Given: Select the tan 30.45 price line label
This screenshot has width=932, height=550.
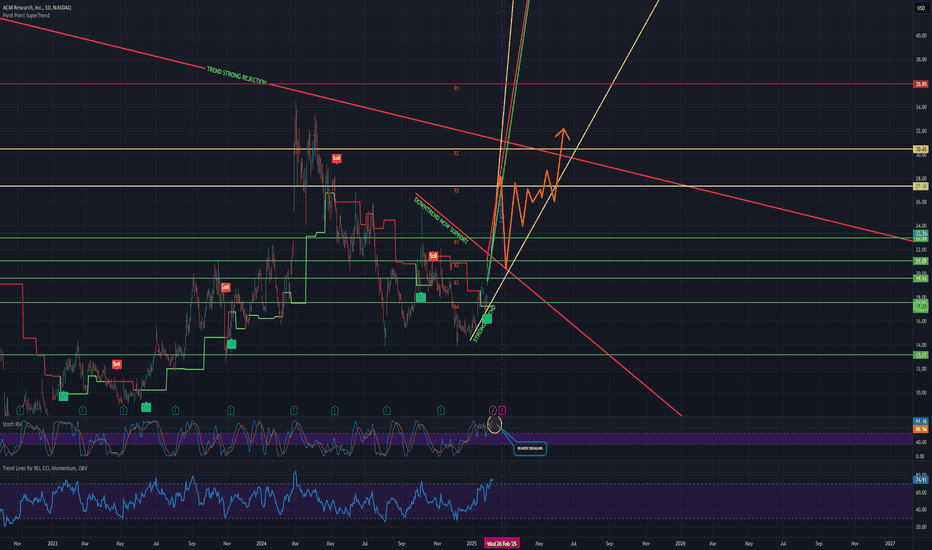Looking at the screenshot, I should tap(921, 149).
